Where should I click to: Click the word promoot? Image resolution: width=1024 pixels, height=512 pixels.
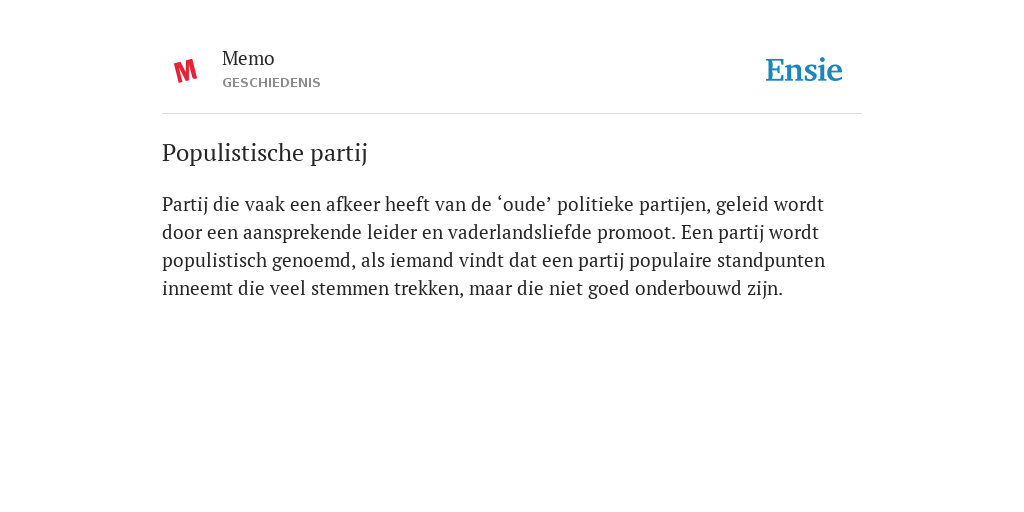click(635, 233)
